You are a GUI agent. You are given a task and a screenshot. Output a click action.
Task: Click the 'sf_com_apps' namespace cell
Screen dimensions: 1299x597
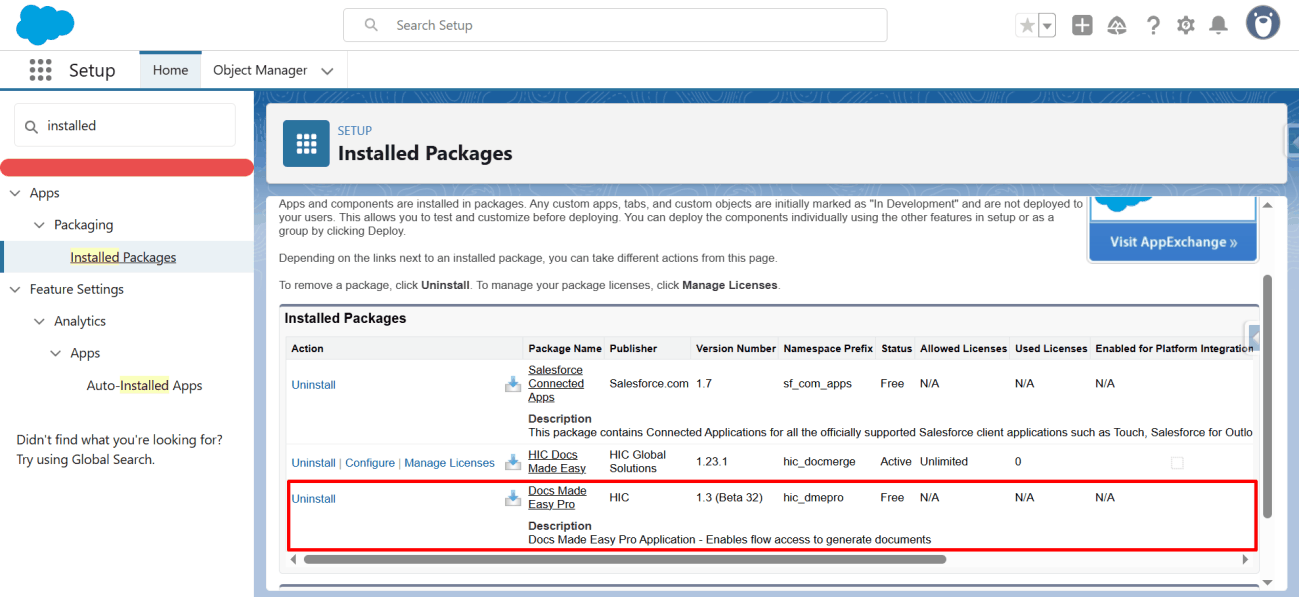tap(817, 384)
